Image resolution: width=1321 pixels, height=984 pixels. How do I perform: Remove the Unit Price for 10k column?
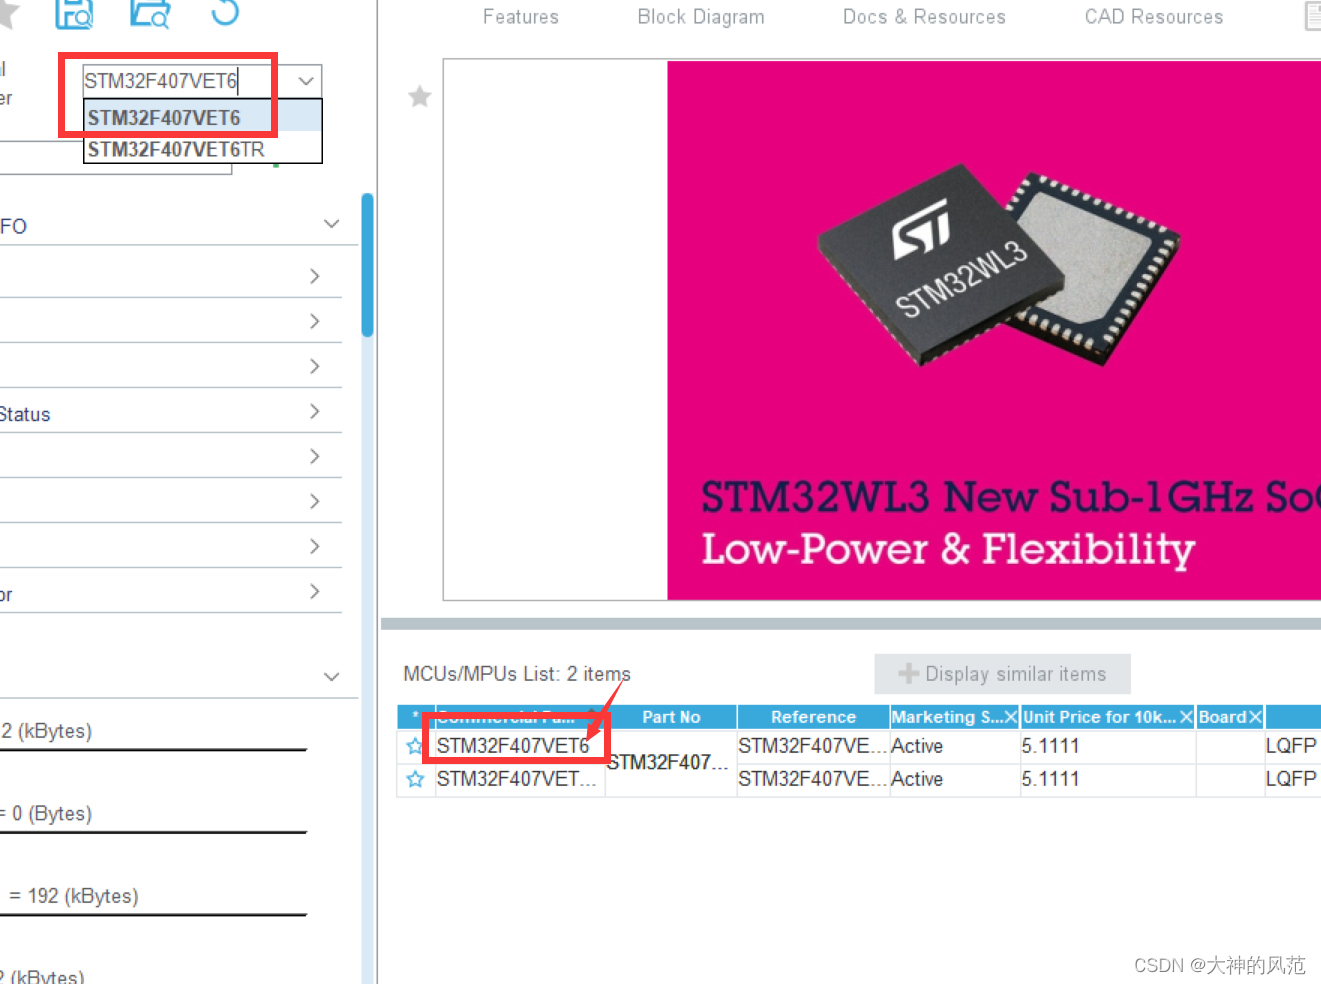click(1186, 717)
